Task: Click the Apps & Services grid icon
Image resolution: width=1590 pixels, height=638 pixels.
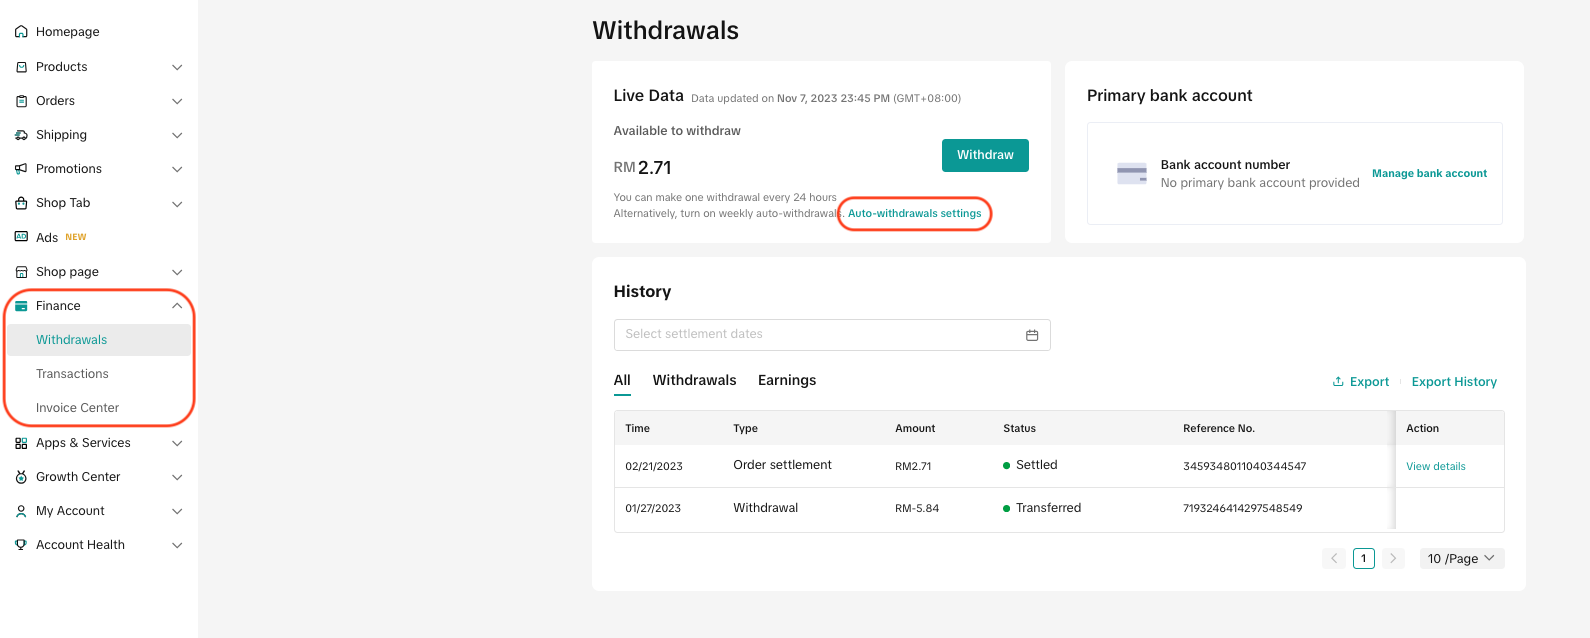Action: (21, 443)
